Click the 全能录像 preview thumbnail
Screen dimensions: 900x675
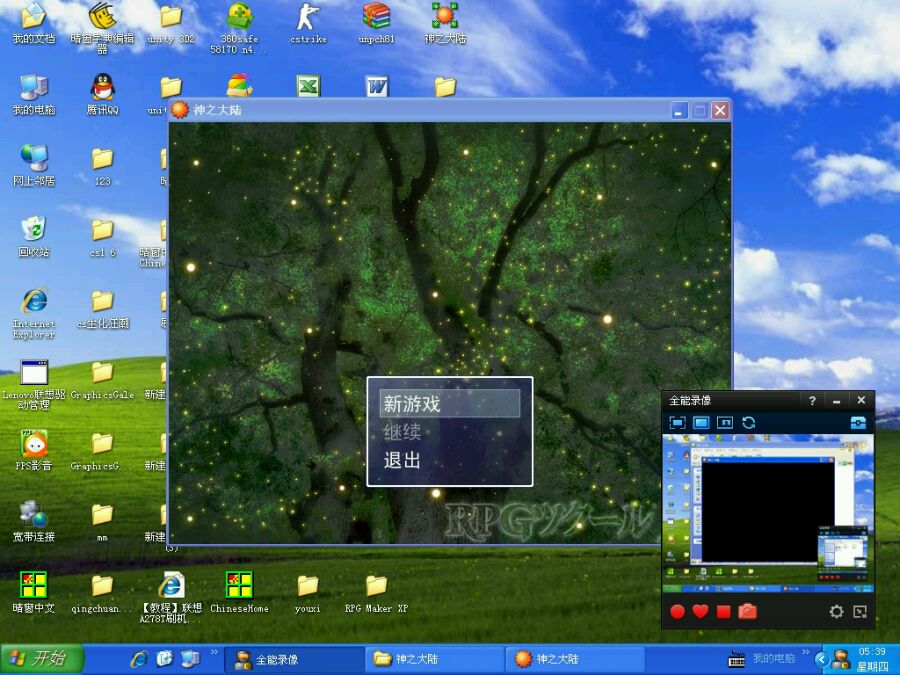(768, 514)
